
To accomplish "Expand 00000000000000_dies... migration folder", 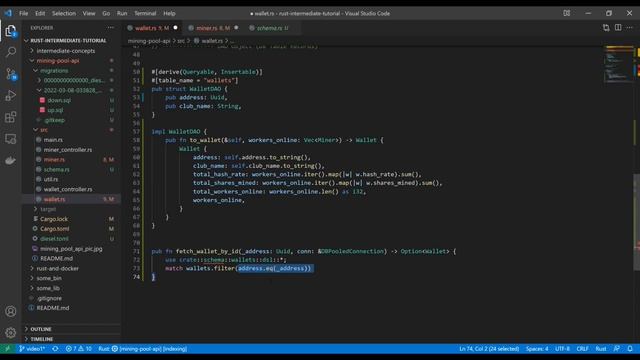I will [71, 80].
